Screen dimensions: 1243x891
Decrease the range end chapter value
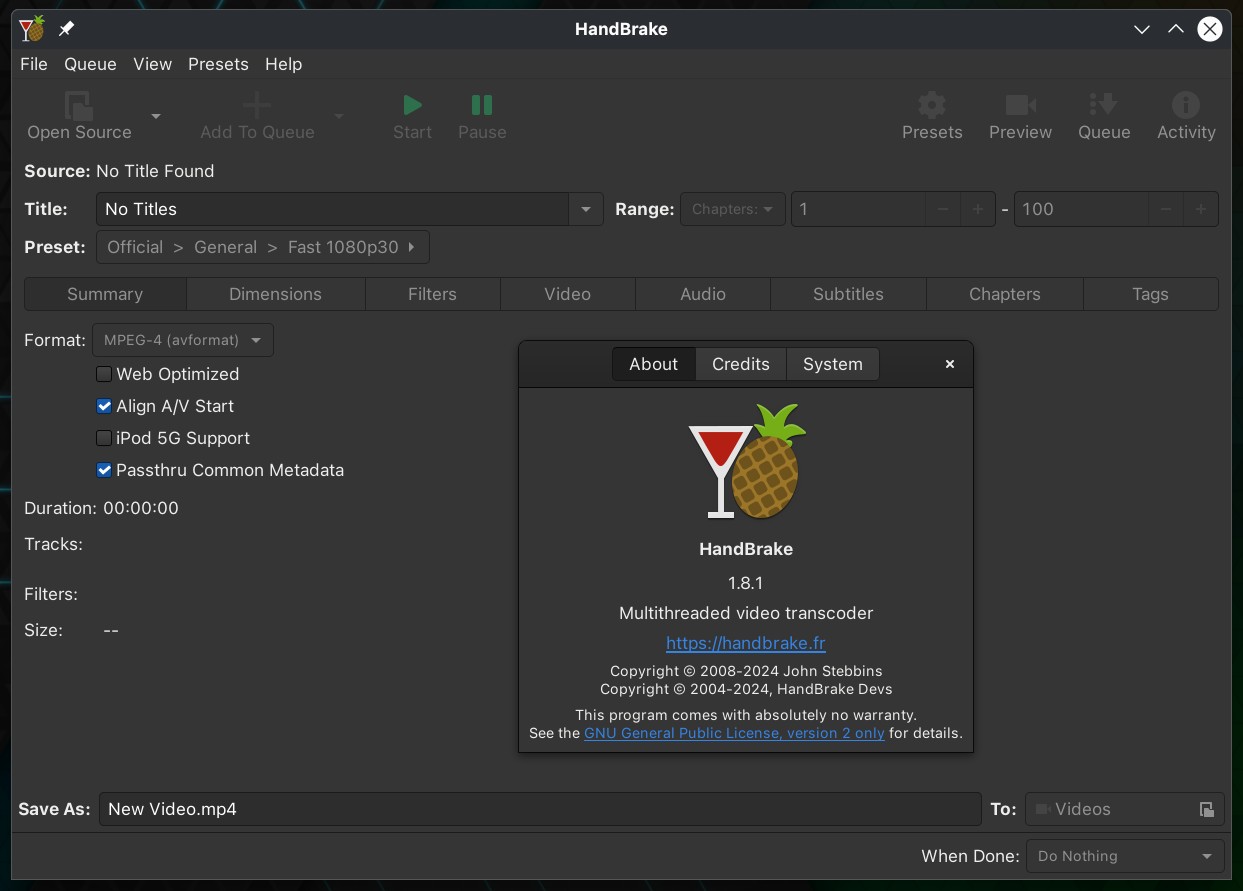pos(1165,209)
